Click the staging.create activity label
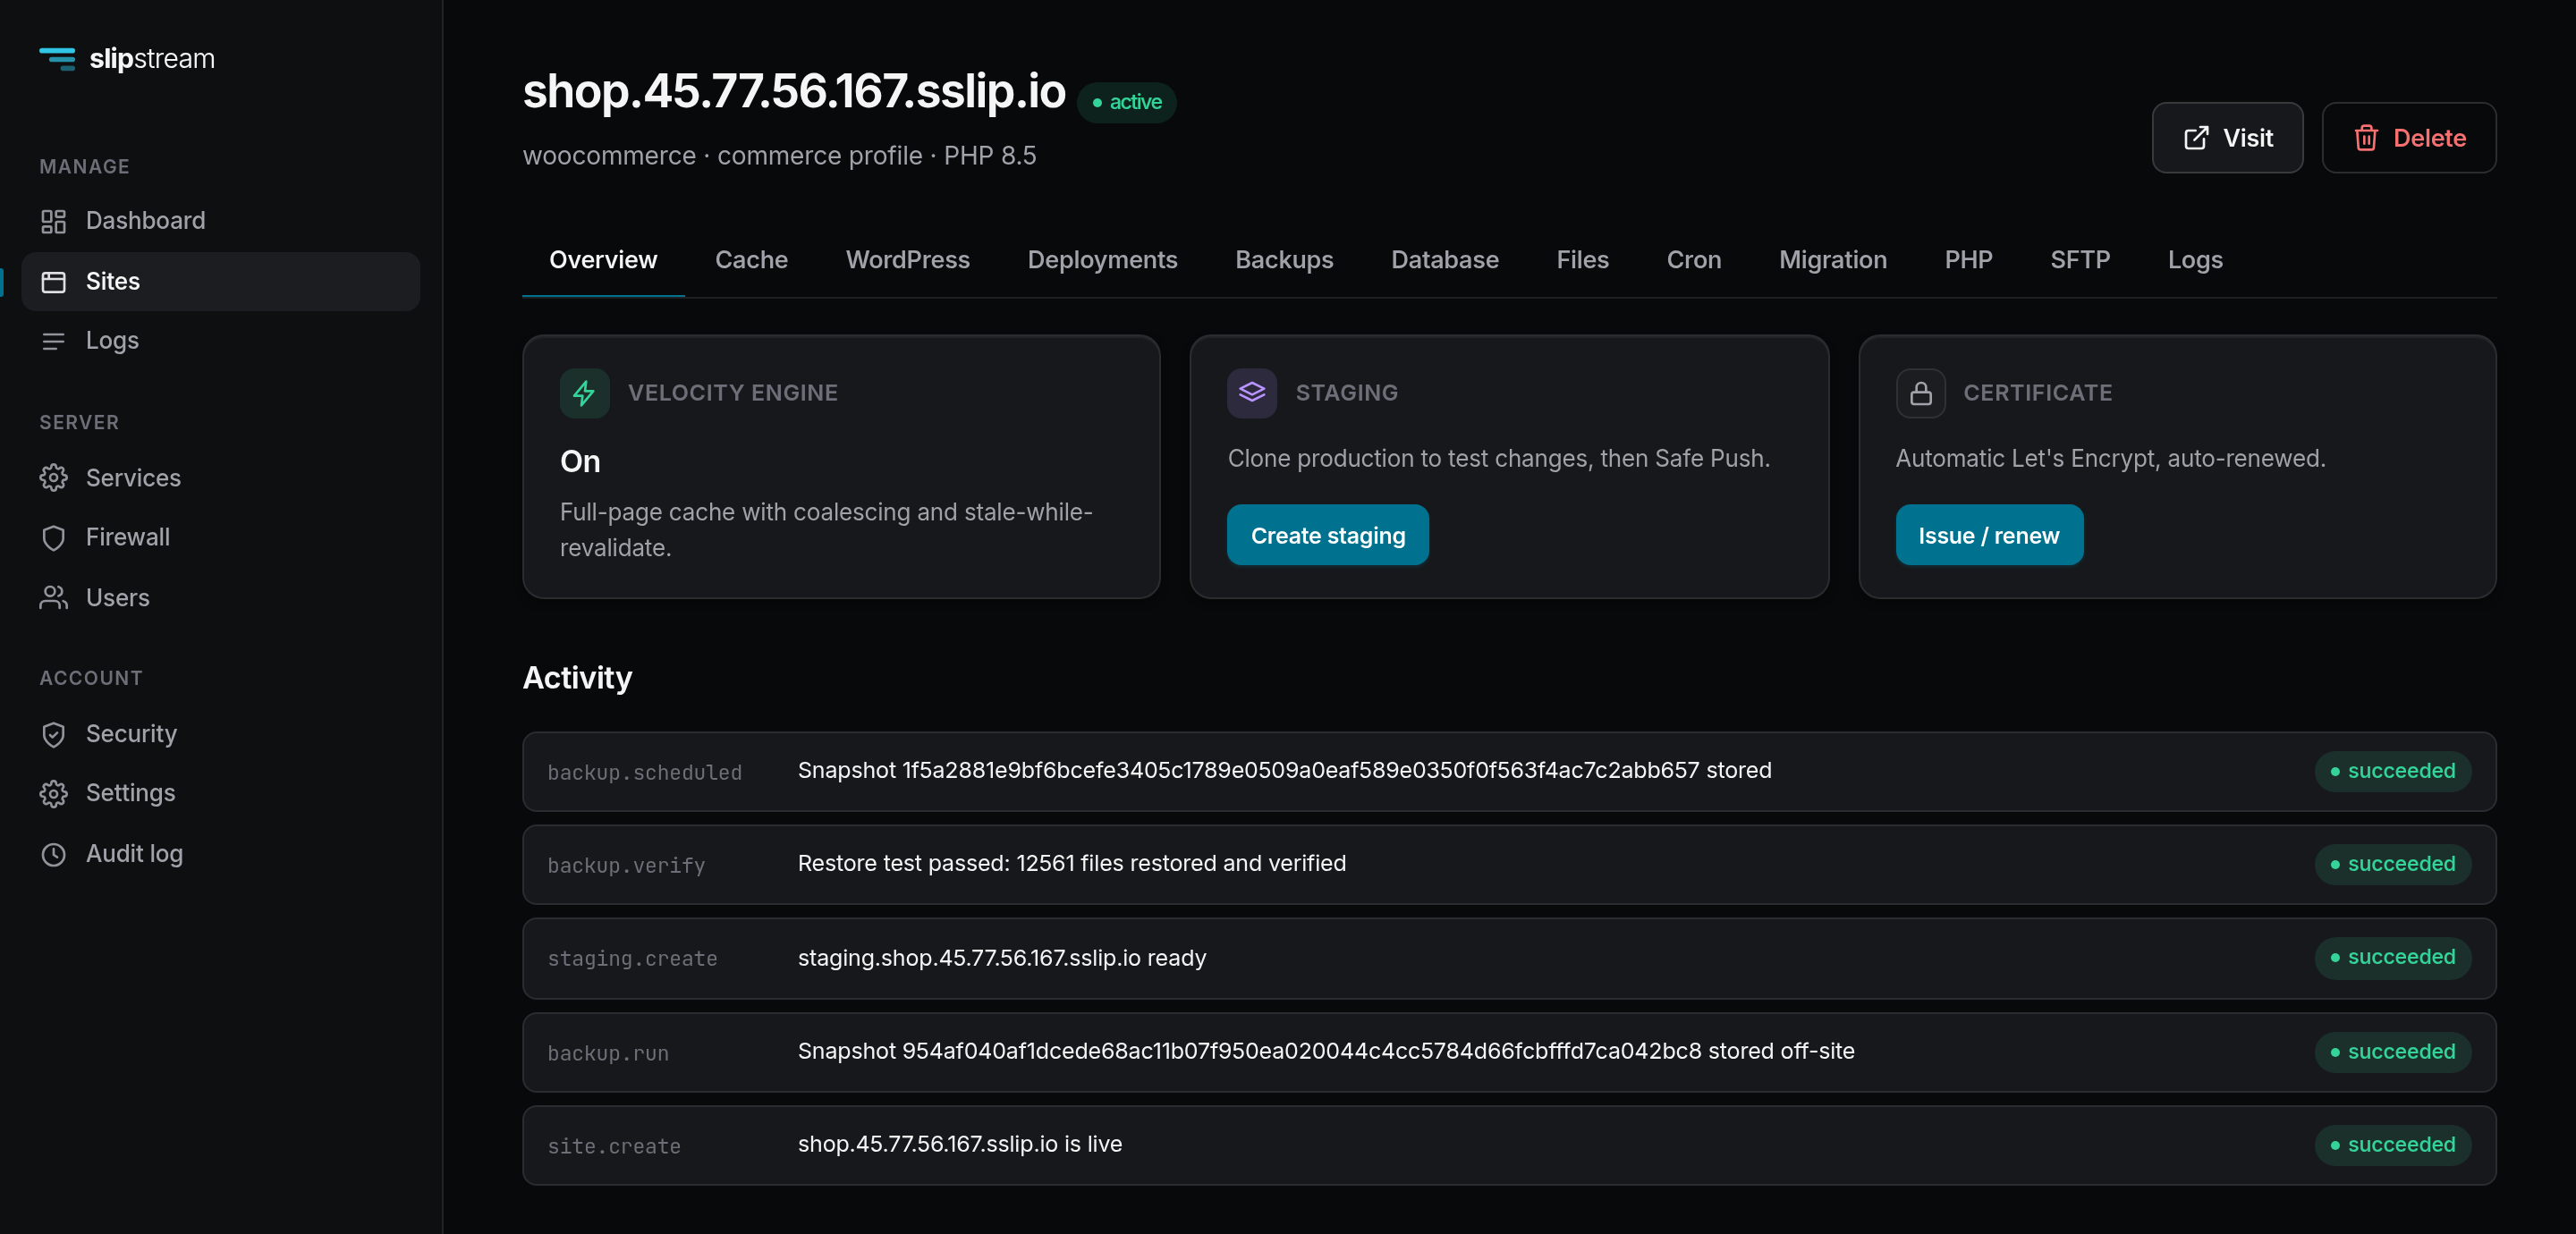 click(x=632, y=959)
